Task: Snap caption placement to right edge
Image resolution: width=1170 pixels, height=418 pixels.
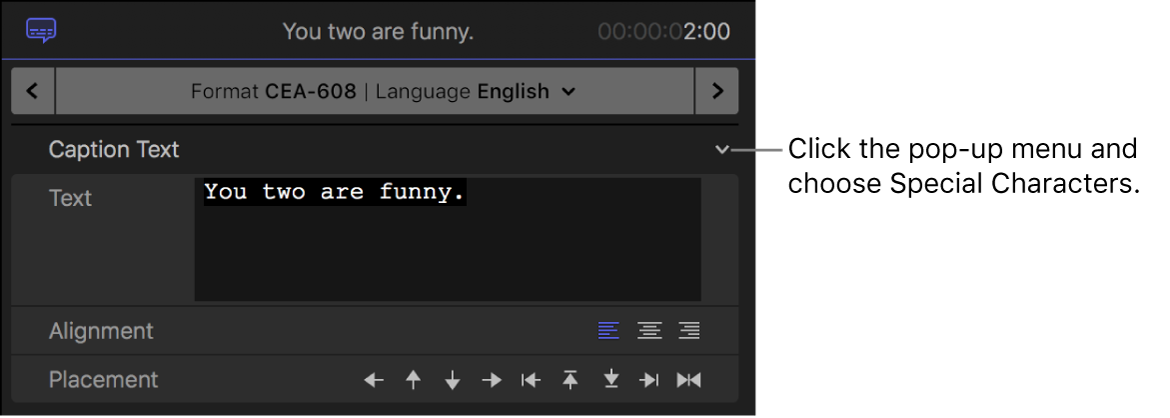Action: click(649, 380)
